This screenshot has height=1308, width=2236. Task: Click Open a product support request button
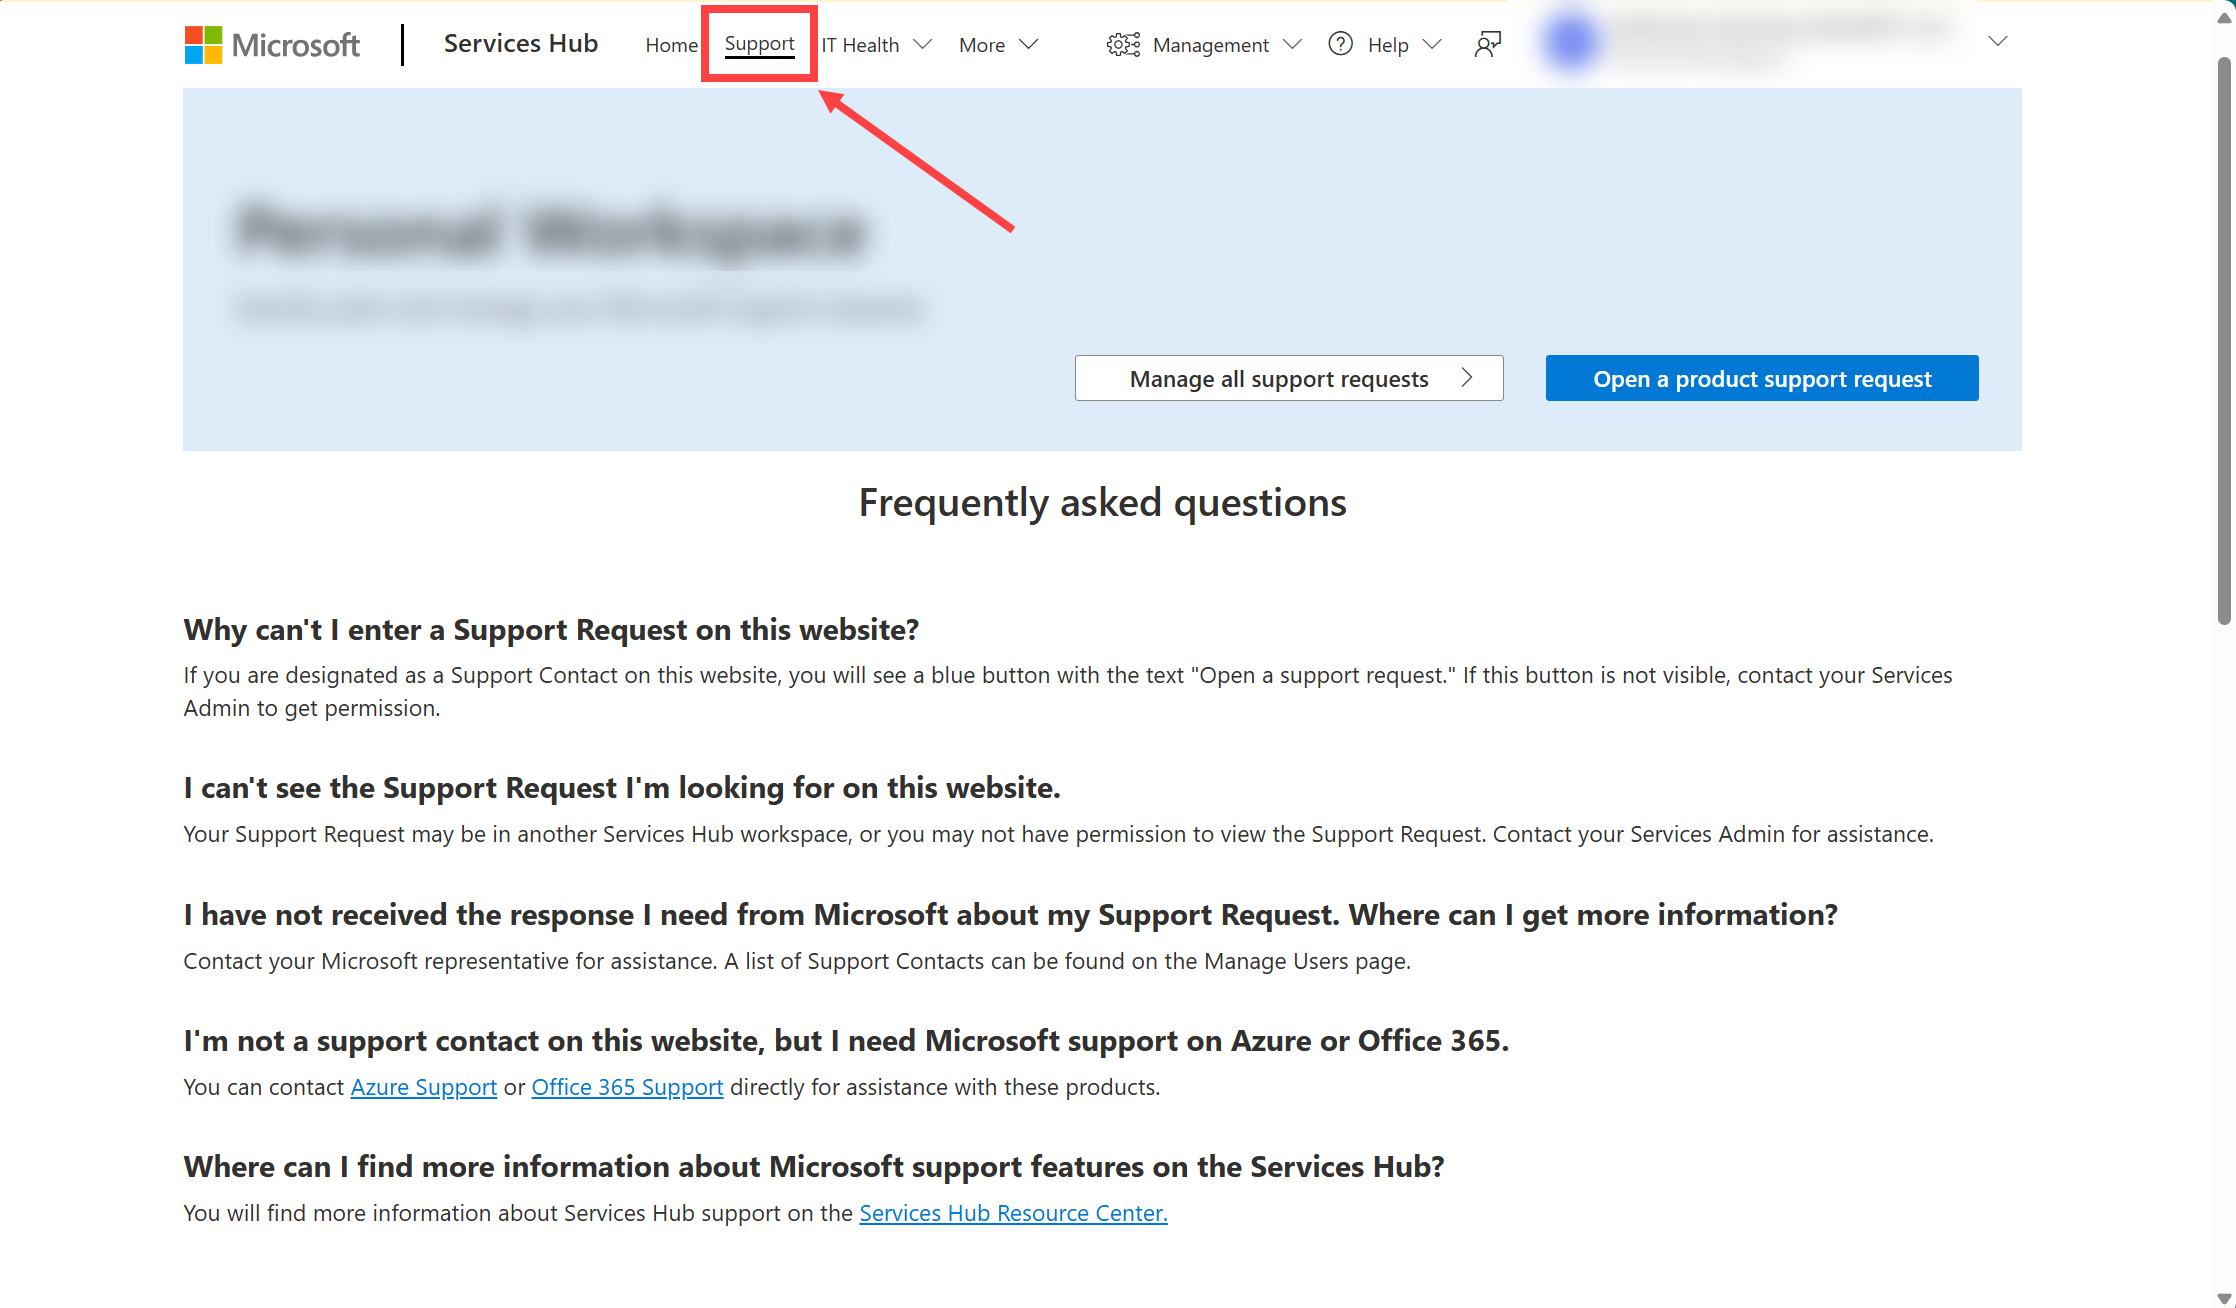click(1761, 377)
